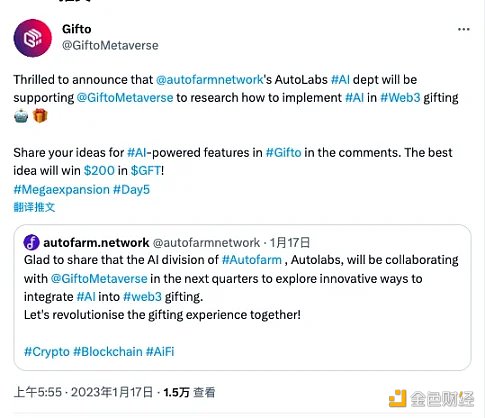This screenshot has width=485, height=418.
Task: Open the quoted tweet's 1月17日 date
Action: point(290,243)
